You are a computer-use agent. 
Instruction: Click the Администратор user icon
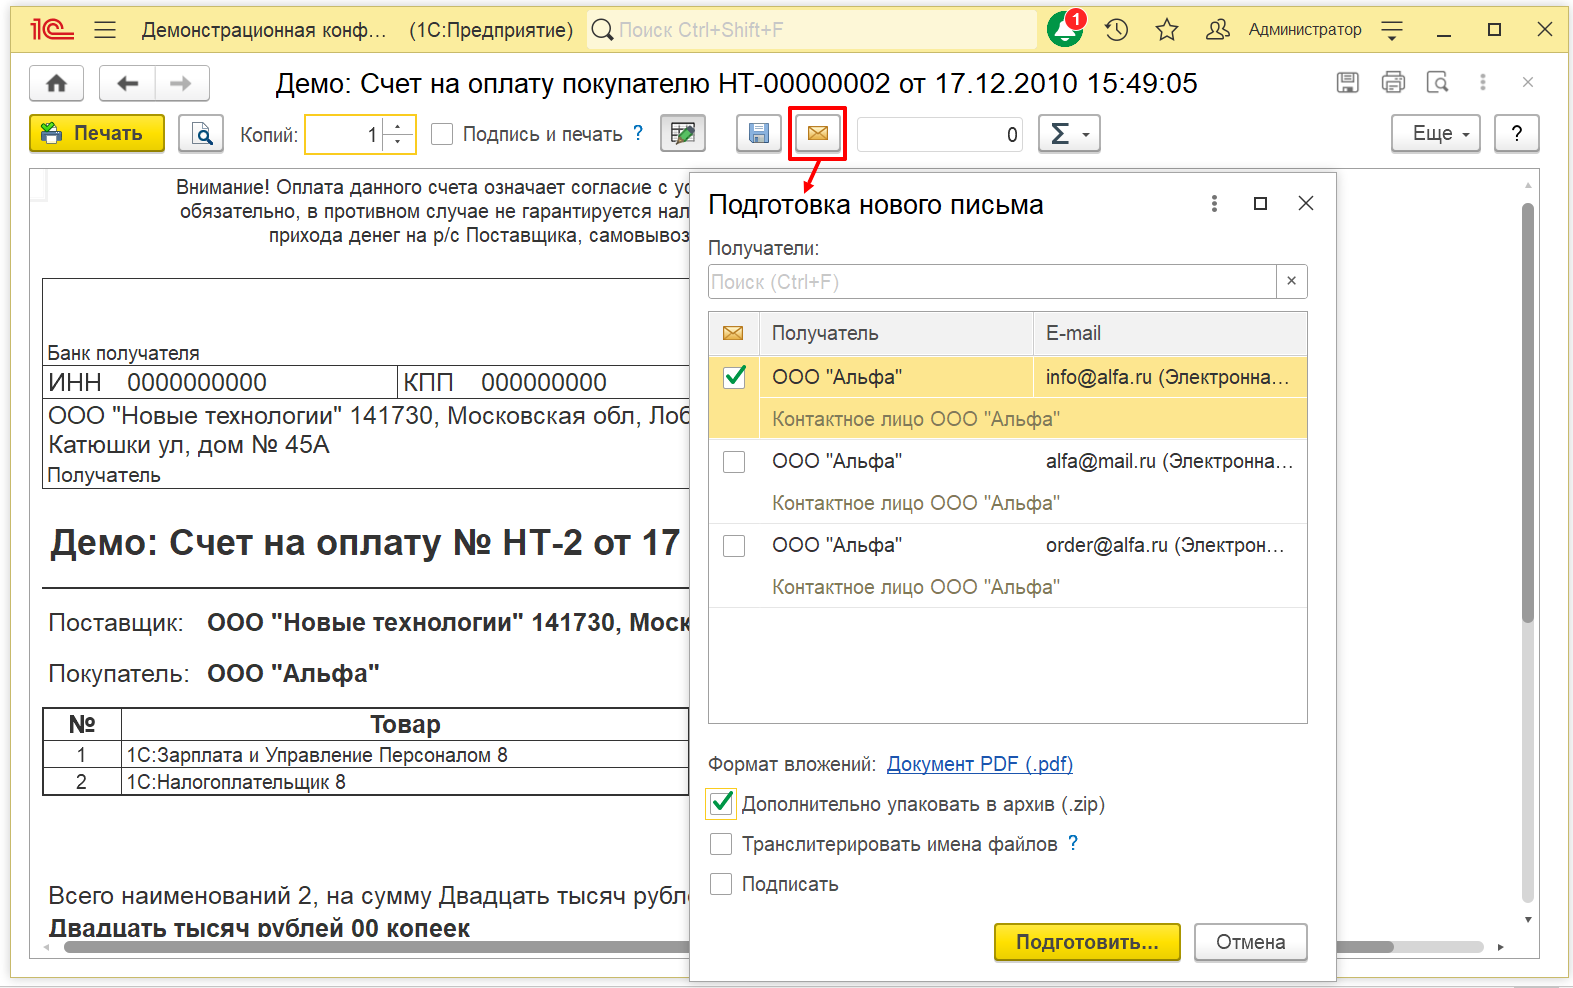click(1217, 30)
